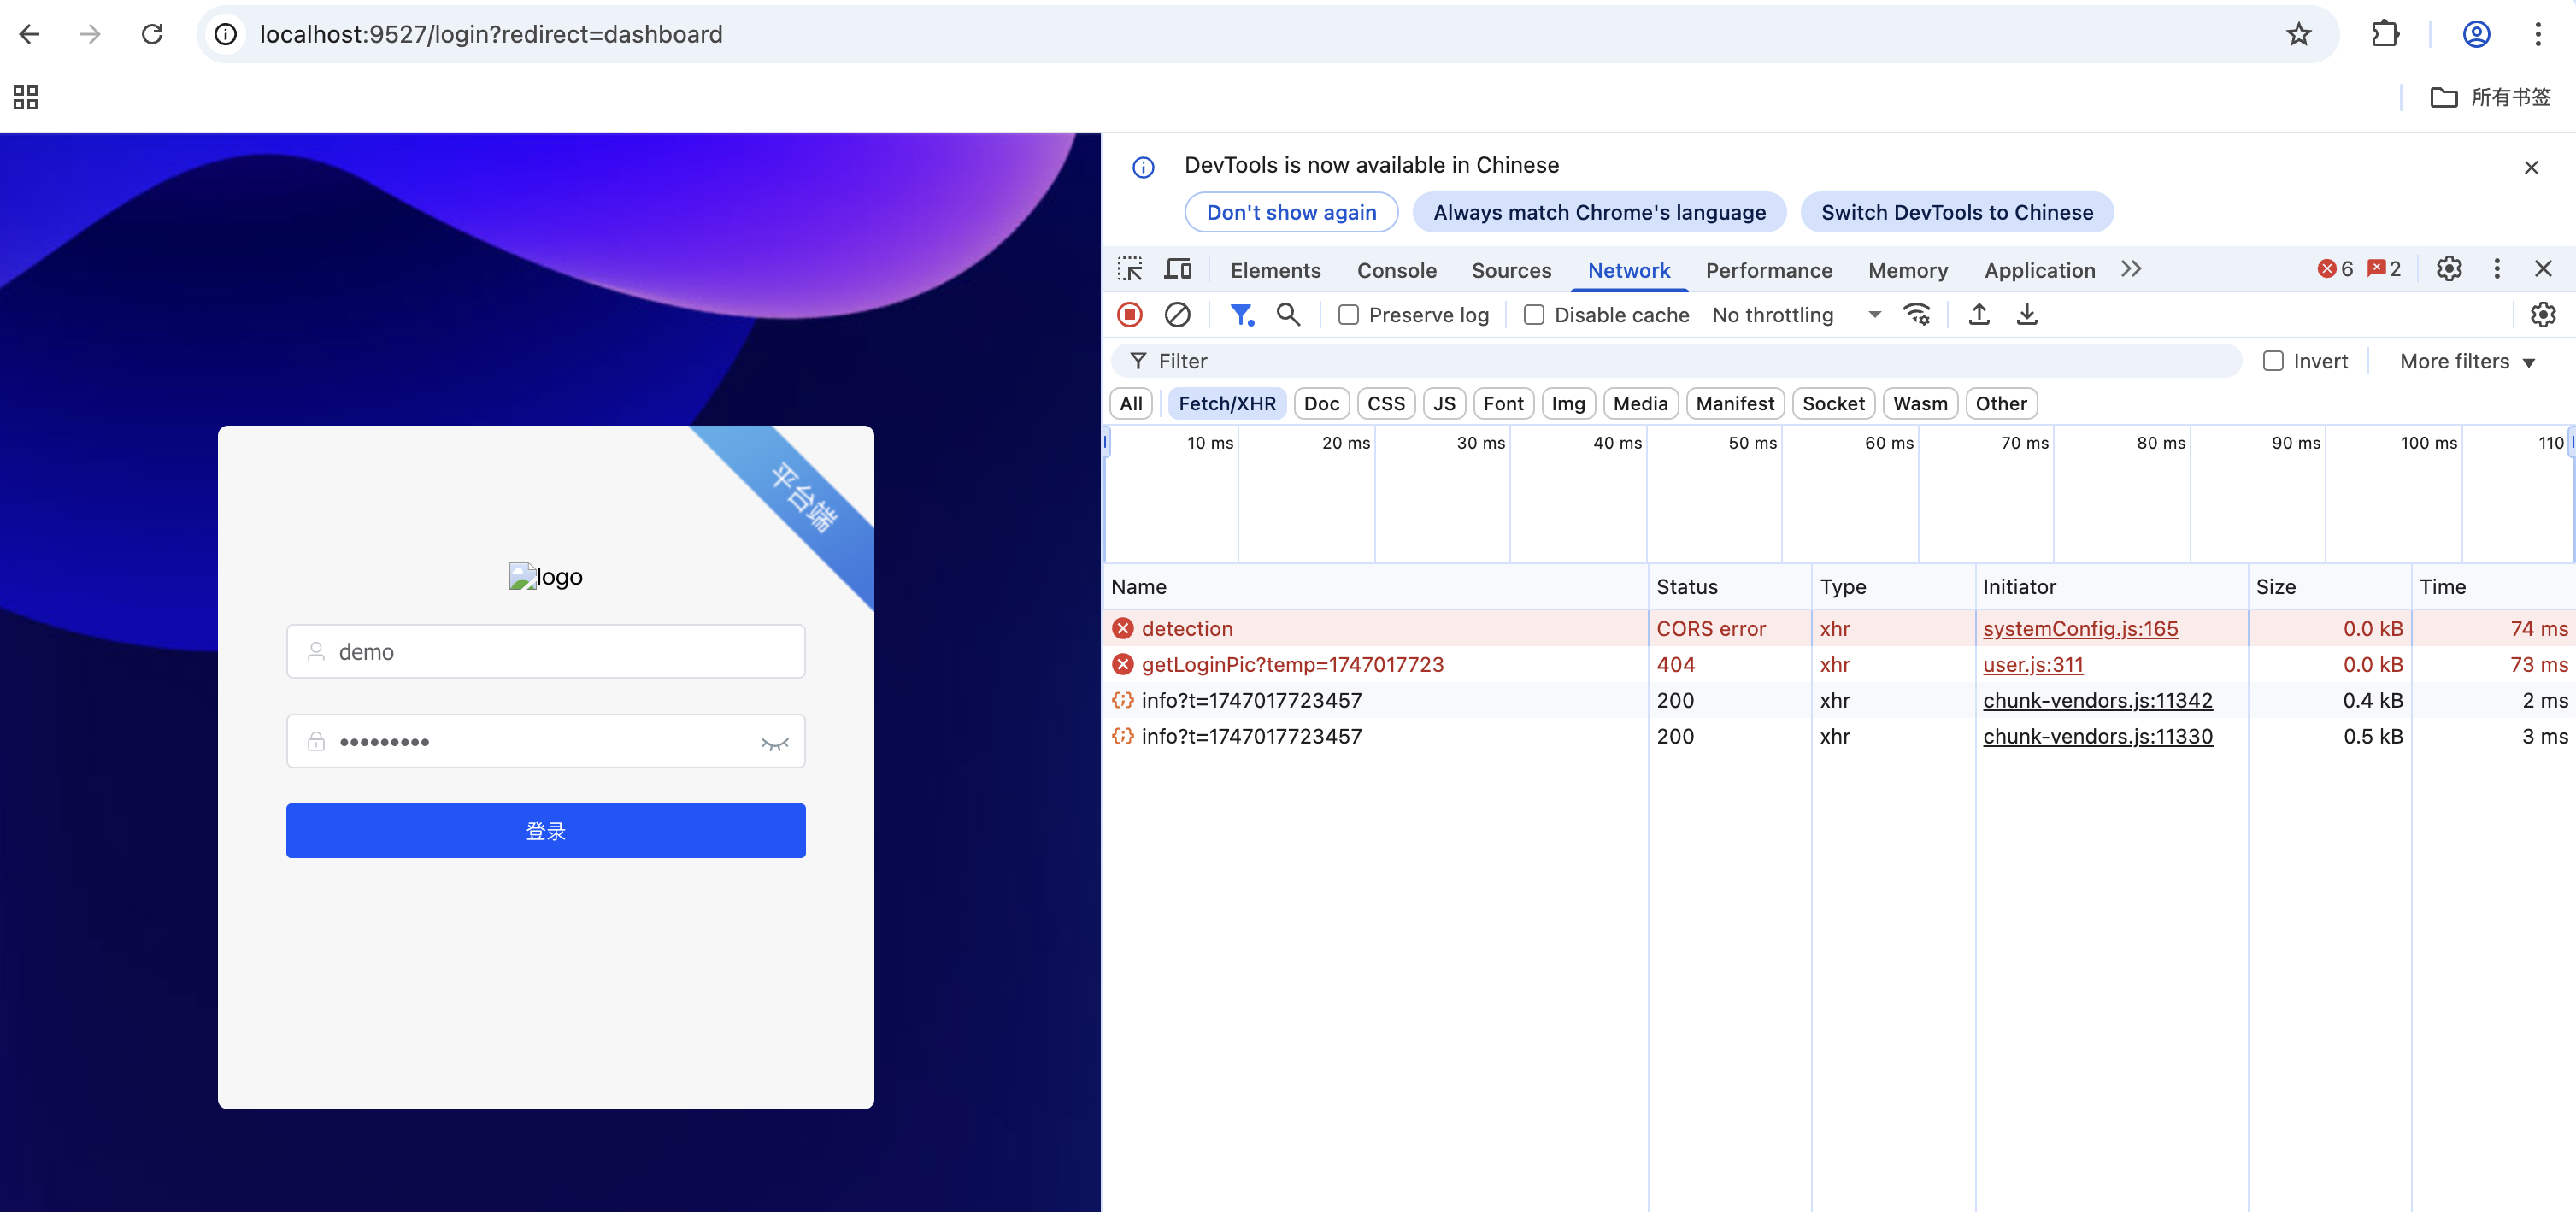Open the Chrome profile avatar
This screenshot has height=1212, width=2576.
(x=2476, y=34)
